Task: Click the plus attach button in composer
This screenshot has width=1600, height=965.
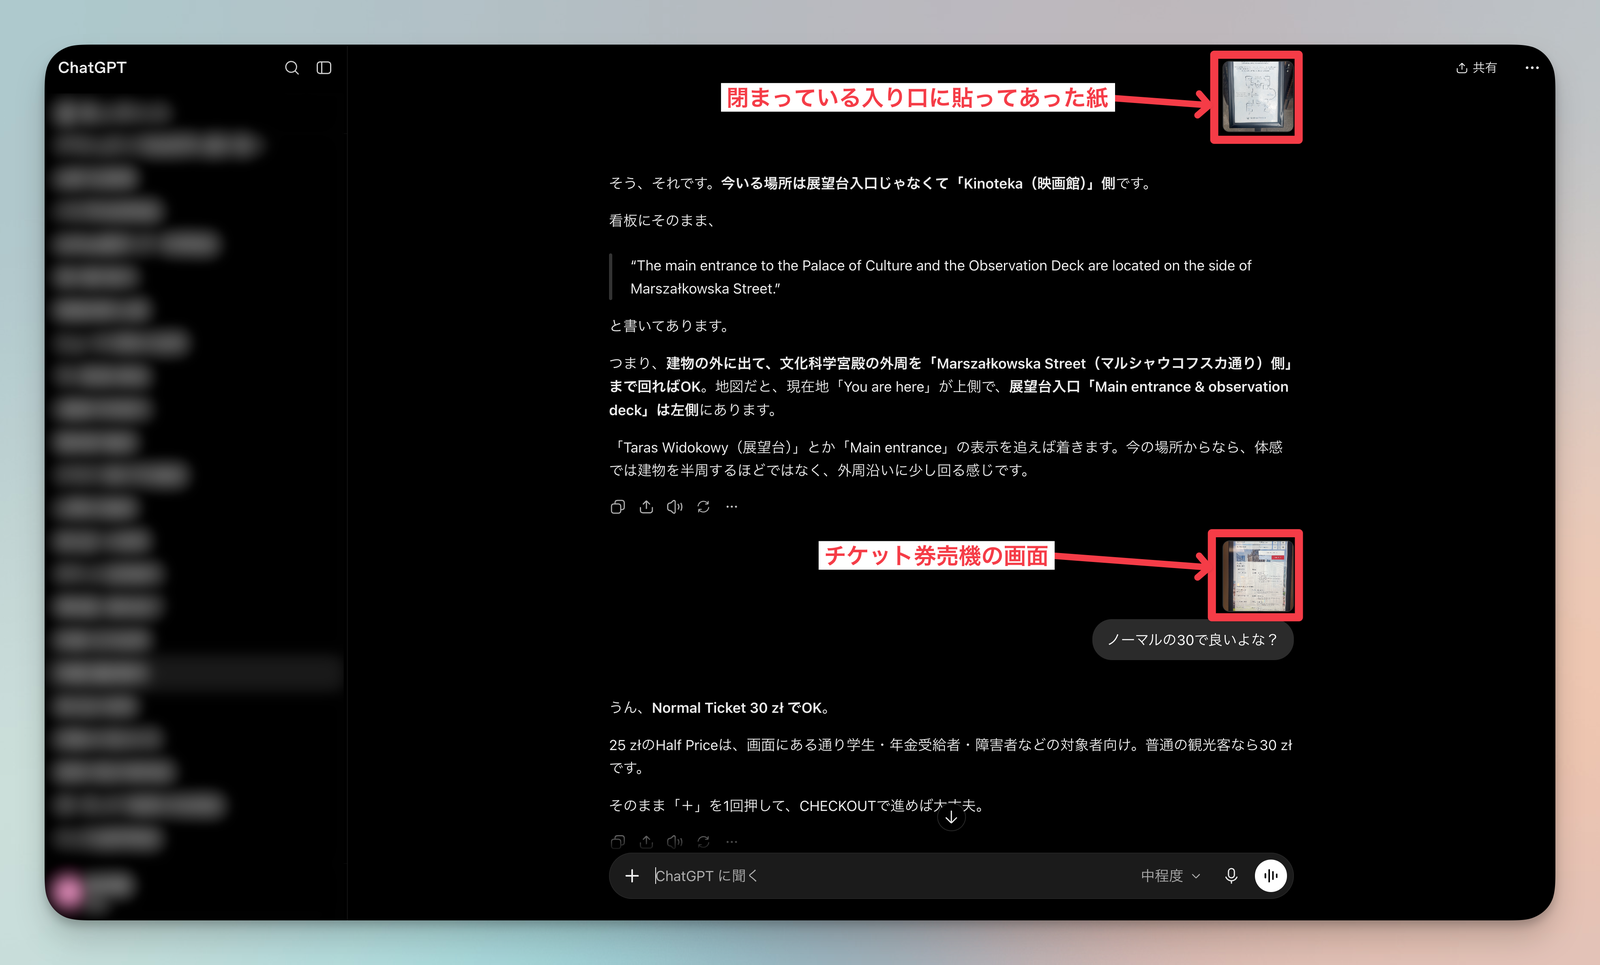Action: (632, 876)
